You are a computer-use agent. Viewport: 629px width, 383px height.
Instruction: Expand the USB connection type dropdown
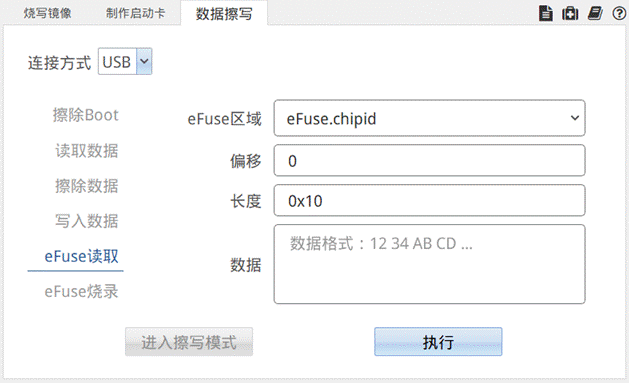pos(125,61)
